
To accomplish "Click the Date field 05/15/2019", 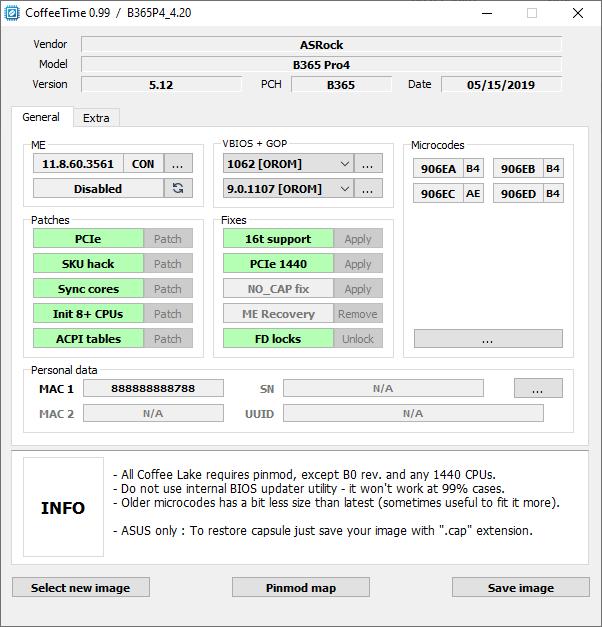I will tap(502, 84).
